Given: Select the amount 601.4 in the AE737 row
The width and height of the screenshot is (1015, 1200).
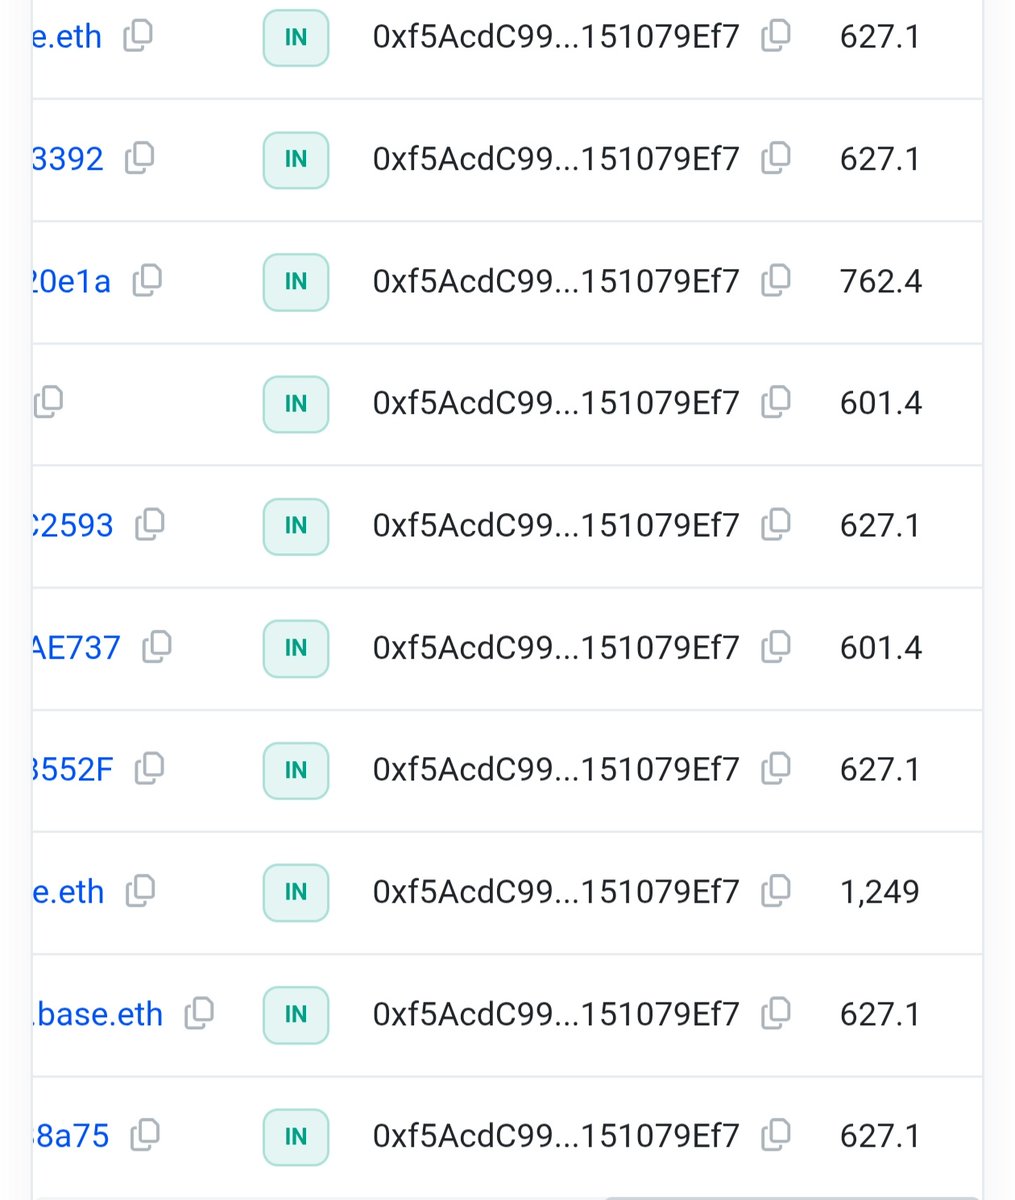Looking at the screenshot, I should [x=881, y=648].
